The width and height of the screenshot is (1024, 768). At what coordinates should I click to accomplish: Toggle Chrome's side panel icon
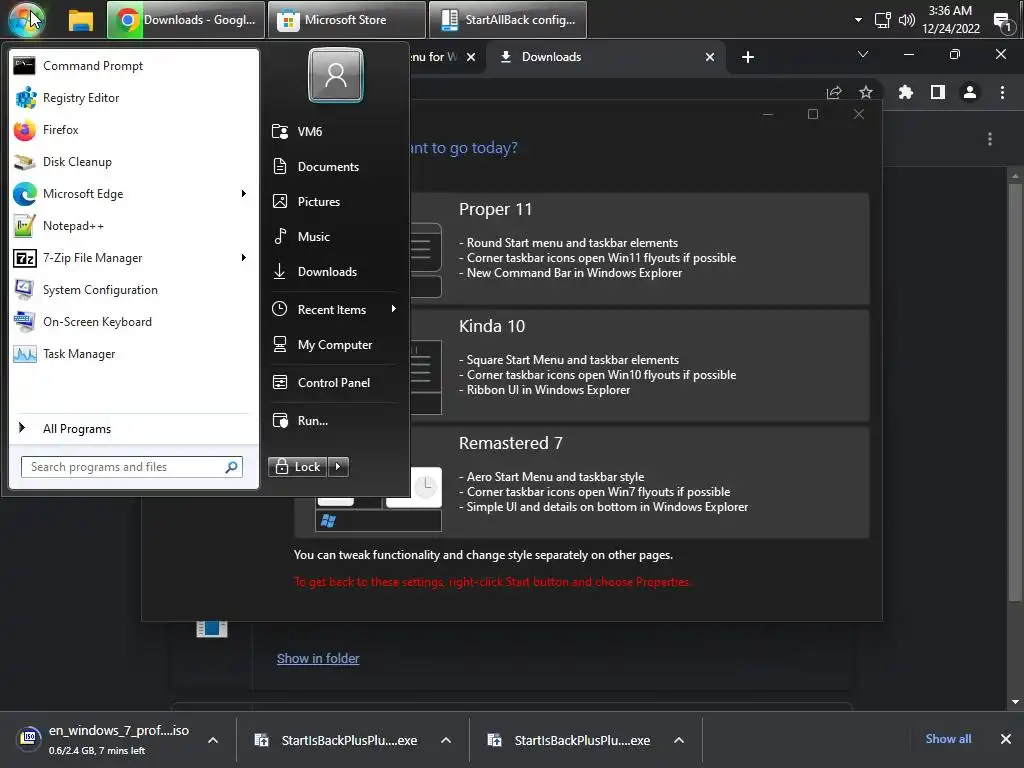(x=938, y=93)
